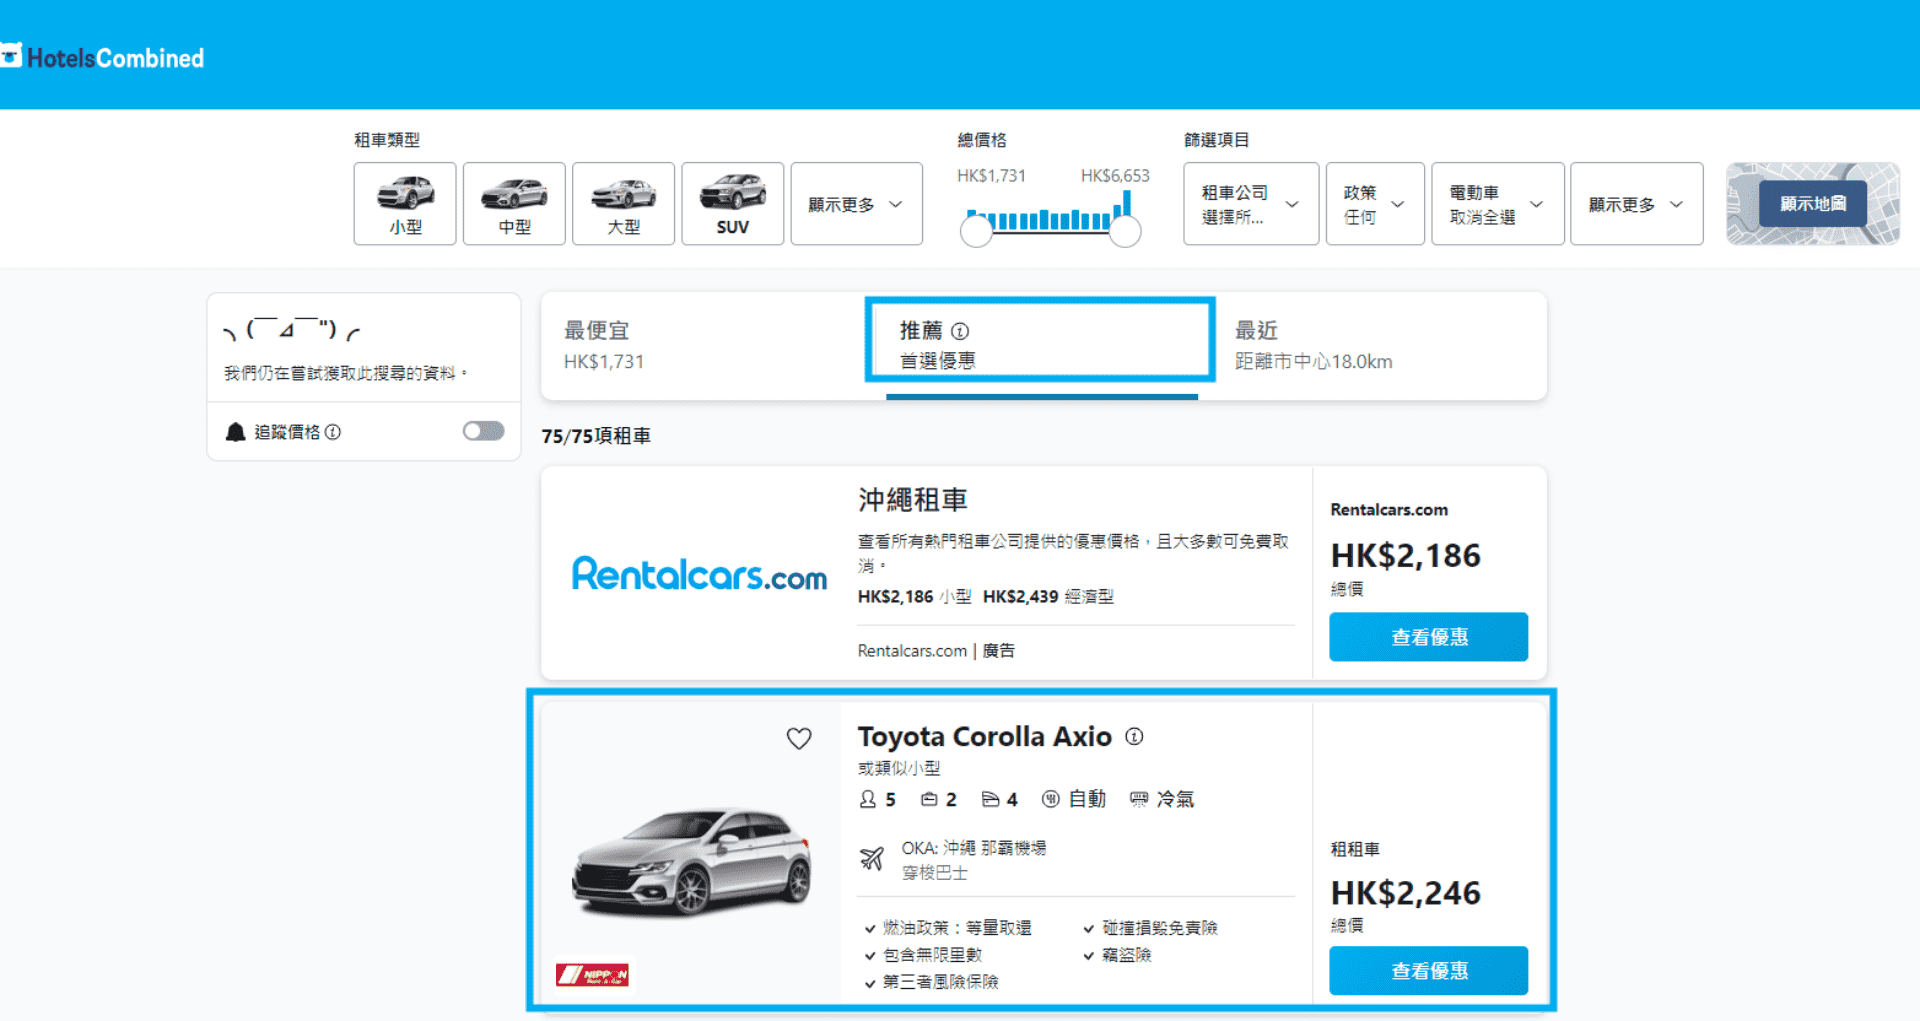Image resolution: width=1920 pixels, height=1021 pixels.
Task: Click the 穿梭巴士 shuttle bus text
Action: tap(935, 873)
